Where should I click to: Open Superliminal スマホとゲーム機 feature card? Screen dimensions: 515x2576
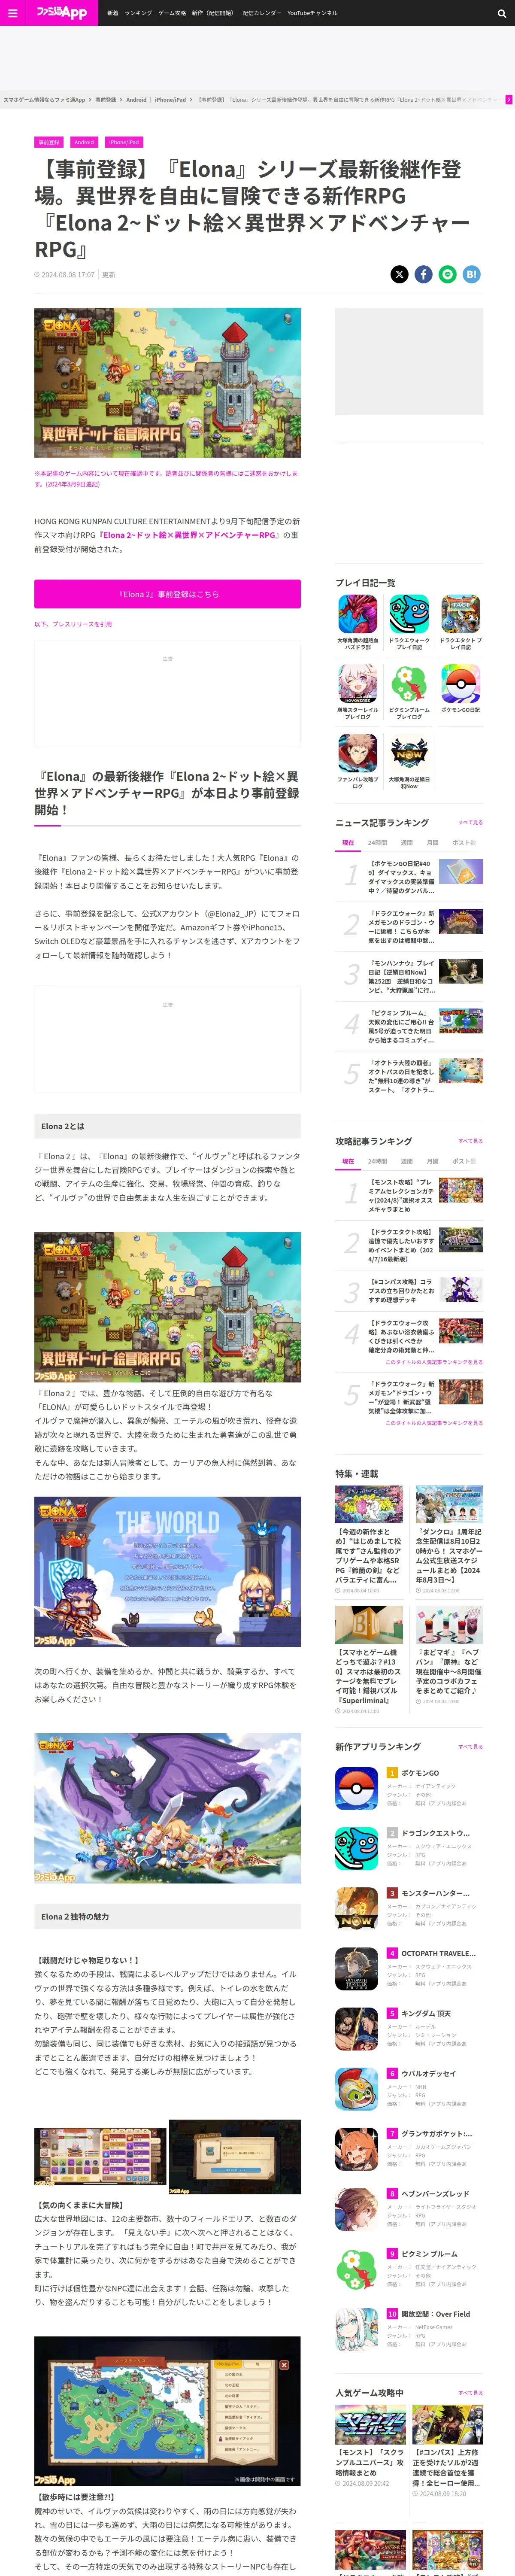[x=369, y=1660]
